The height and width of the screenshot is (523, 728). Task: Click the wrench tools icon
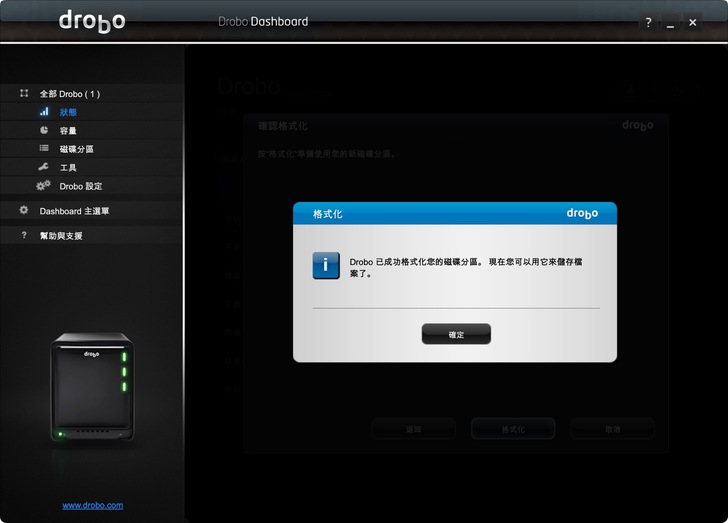tap(44, 167)
